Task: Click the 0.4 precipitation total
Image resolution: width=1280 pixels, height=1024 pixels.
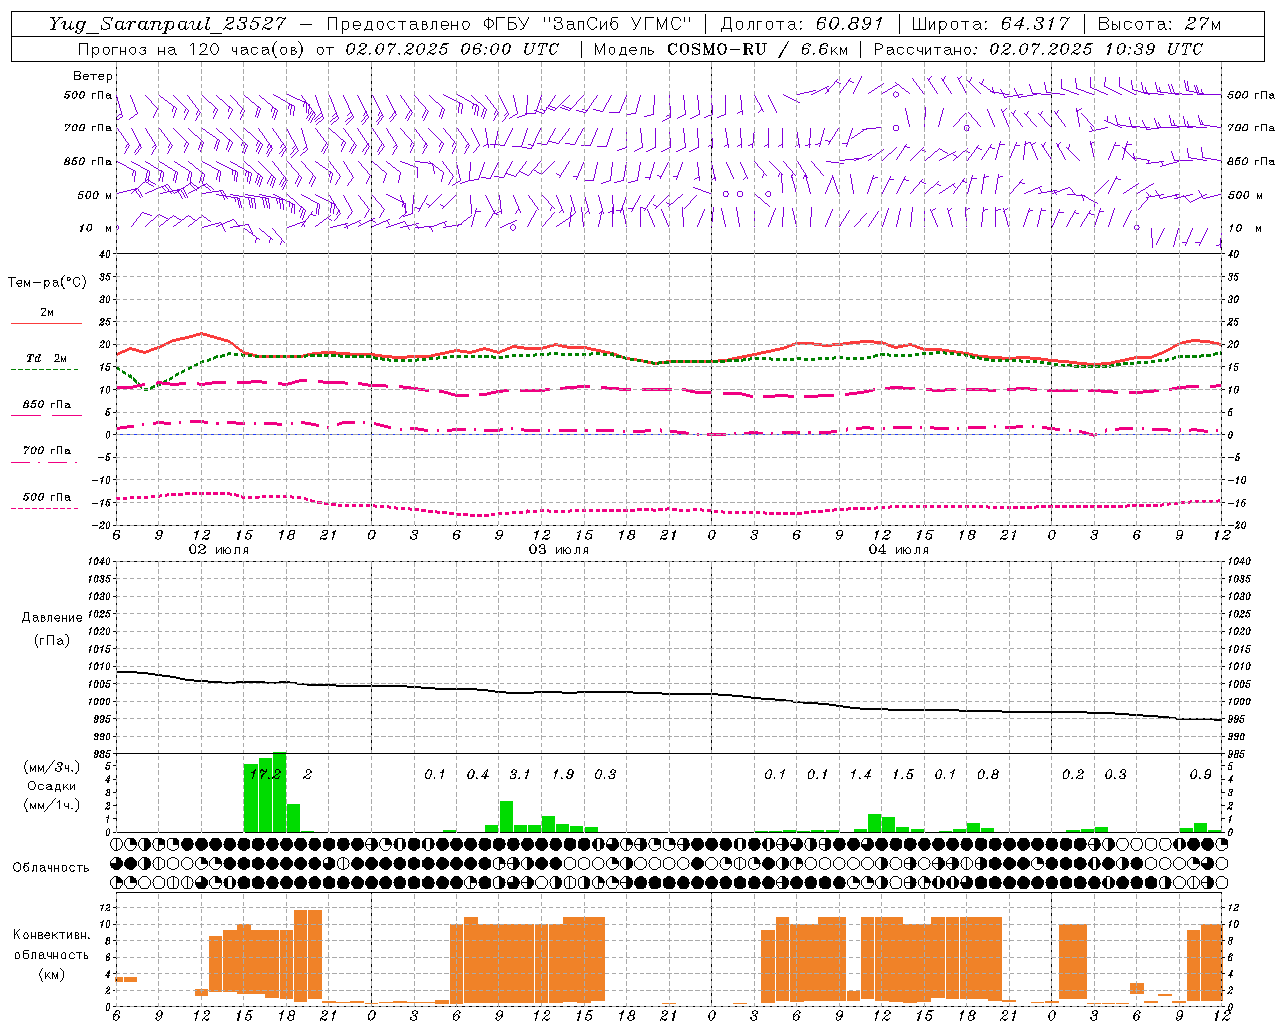Action: coord(478,774)
